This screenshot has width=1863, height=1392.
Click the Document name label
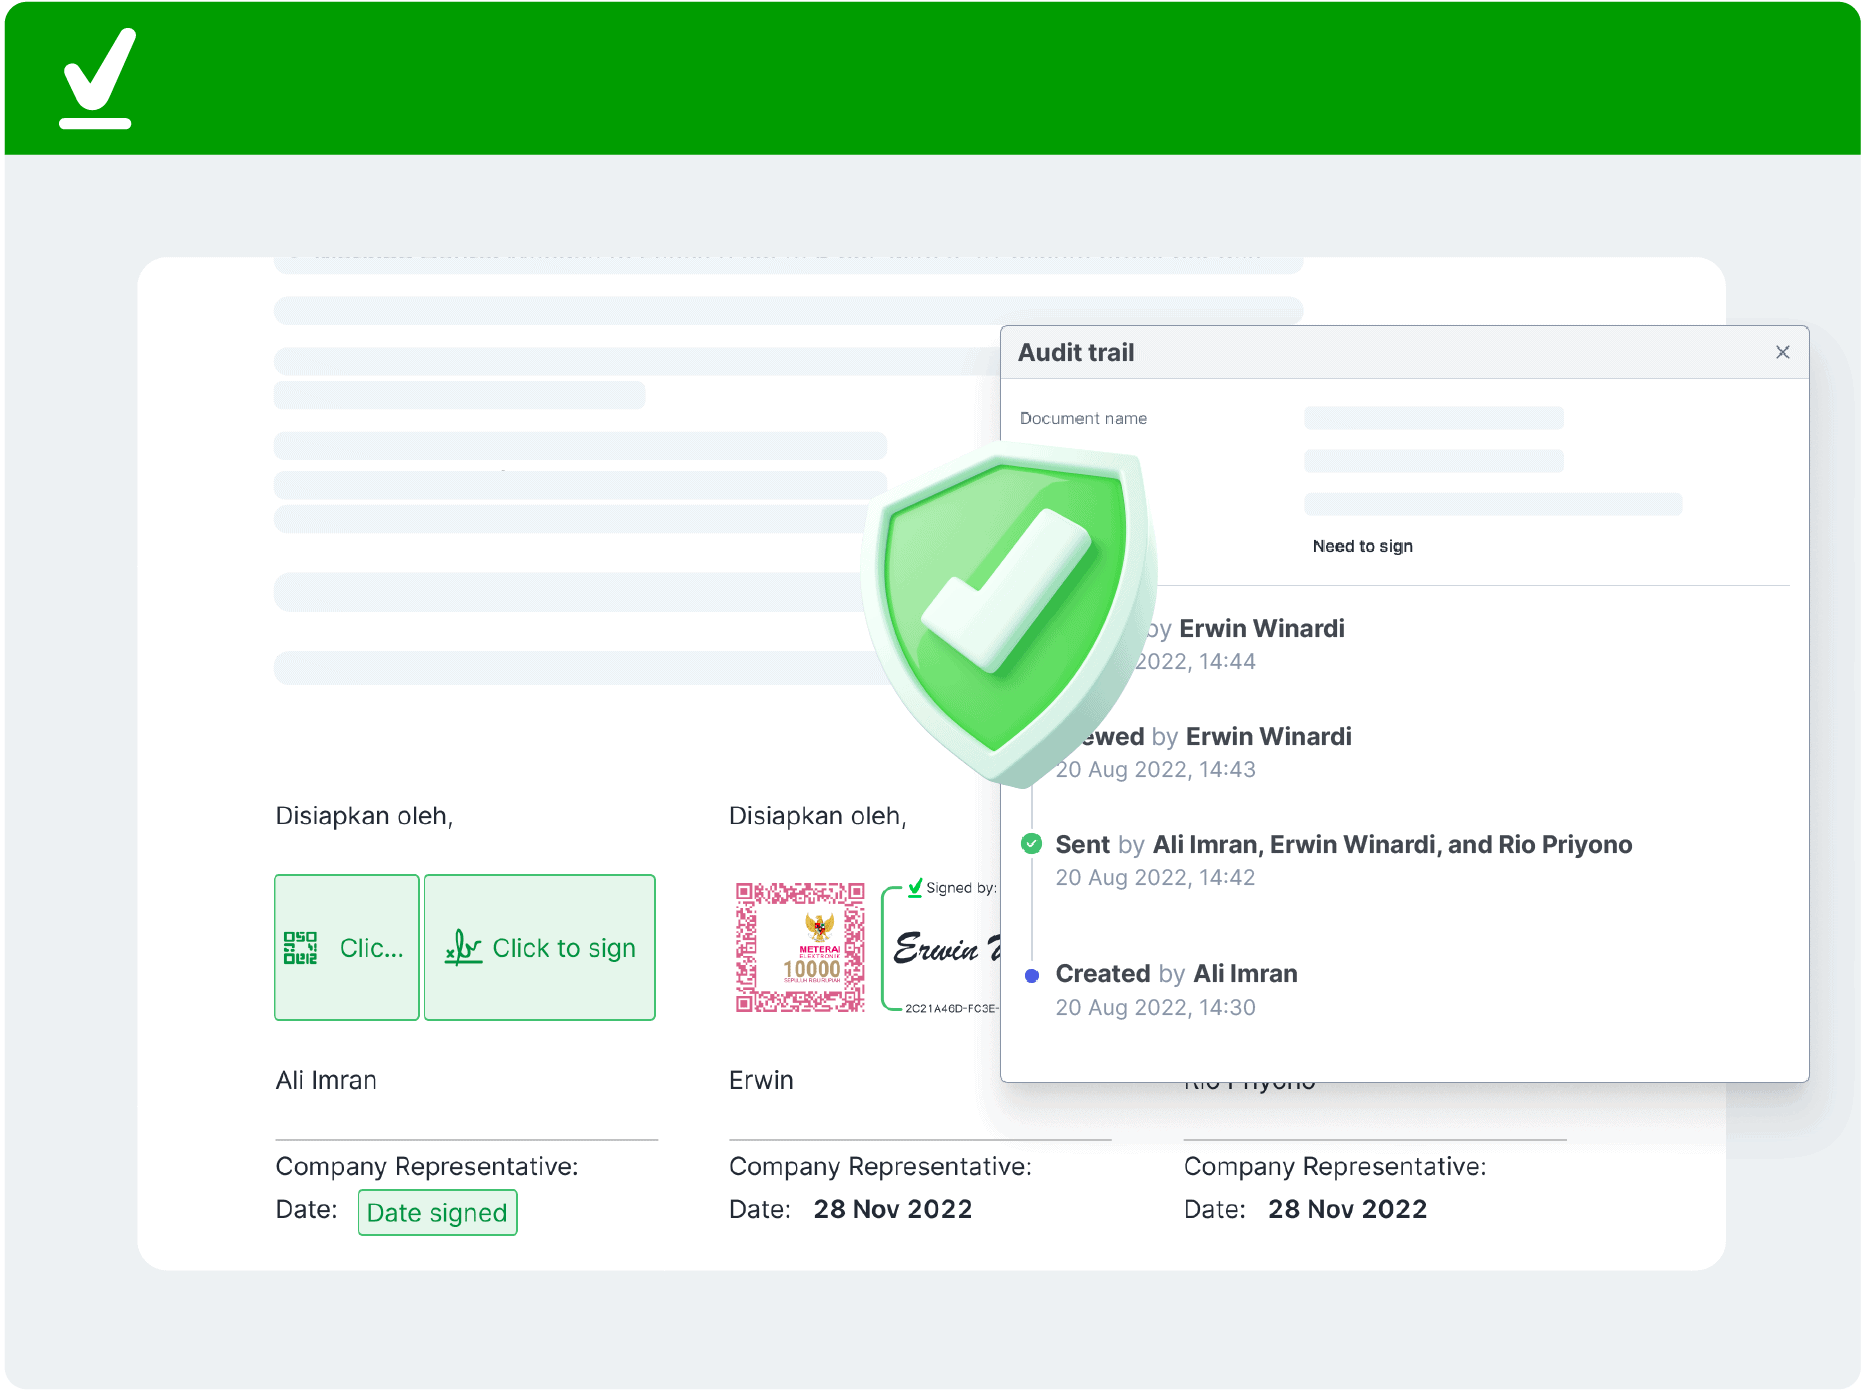(1083, 418)
